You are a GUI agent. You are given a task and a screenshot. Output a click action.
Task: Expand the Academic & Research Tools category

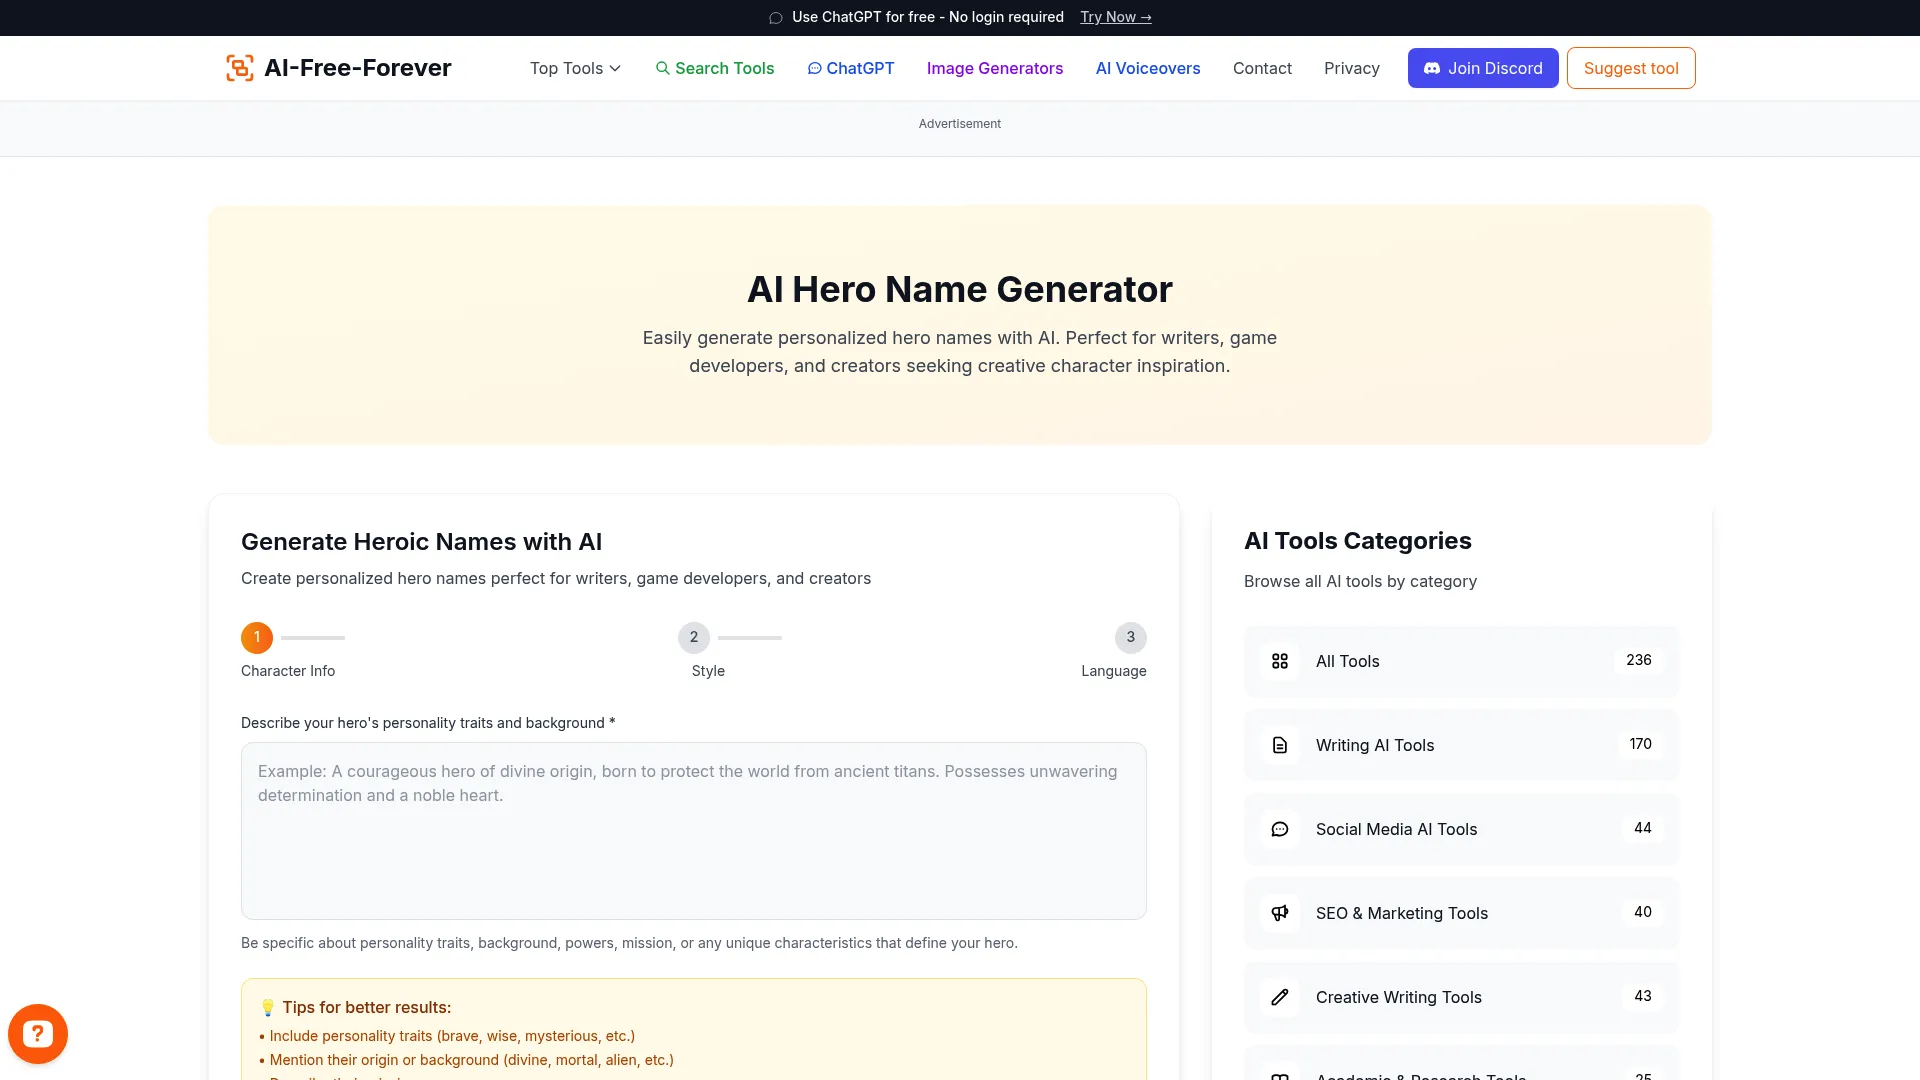(x=1460, y=1072)
